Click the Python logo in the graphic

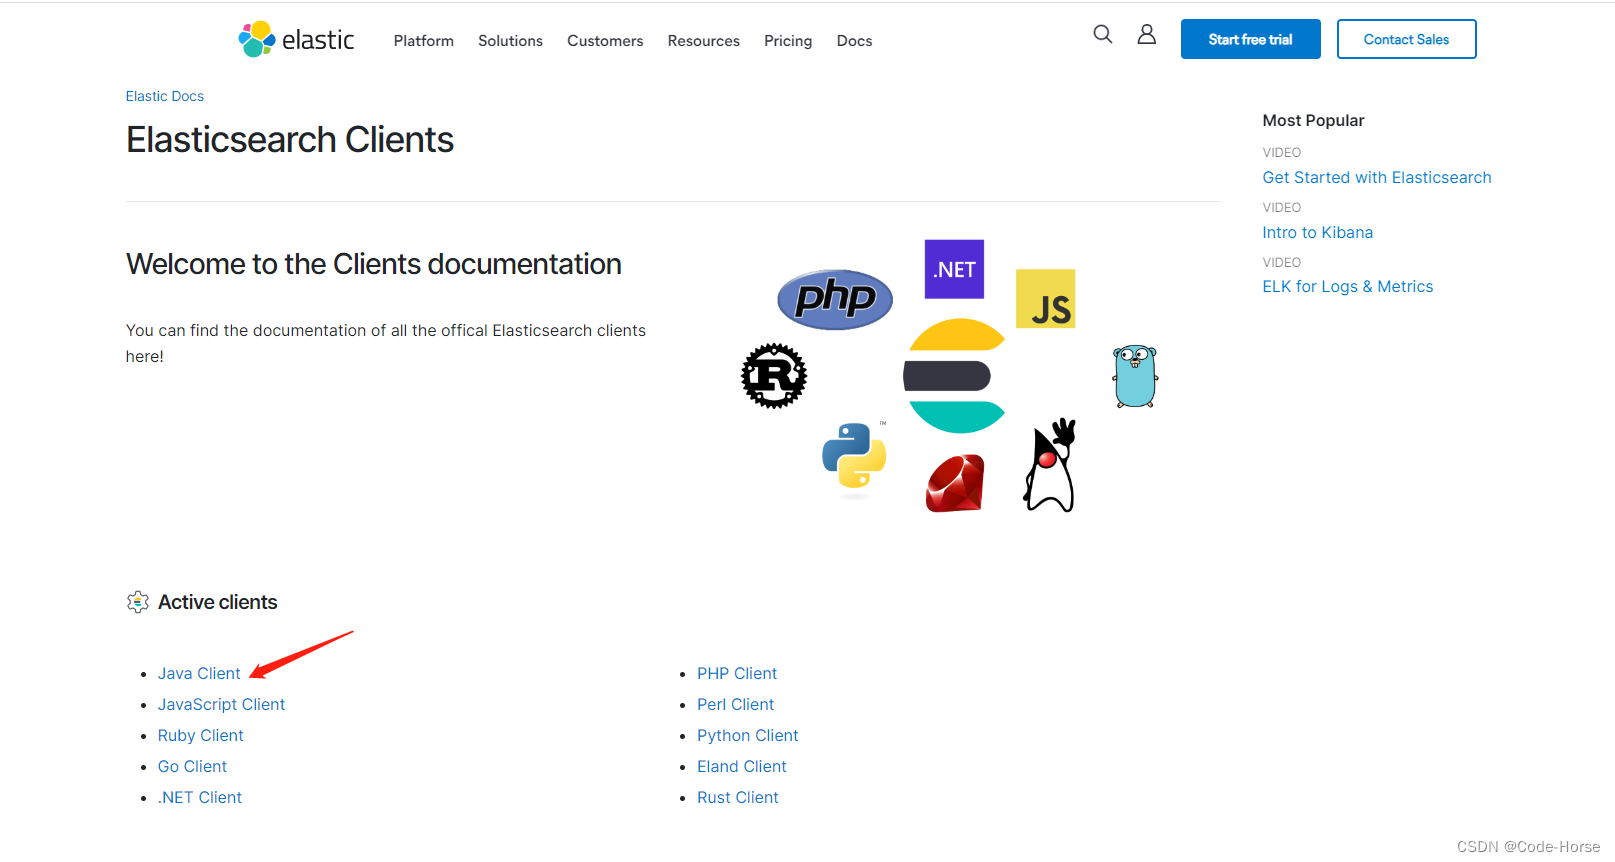click(x=854, y=456)
